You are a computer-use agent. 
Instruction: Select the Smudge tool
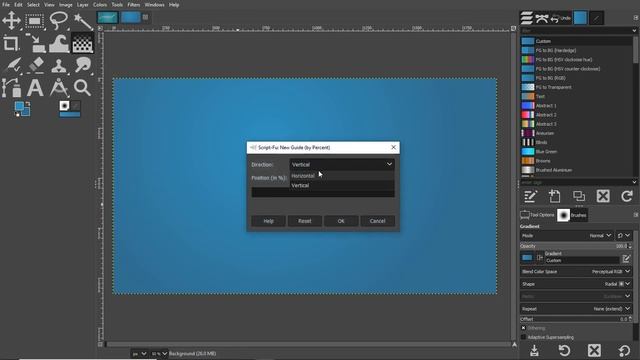tap(82, 65)
